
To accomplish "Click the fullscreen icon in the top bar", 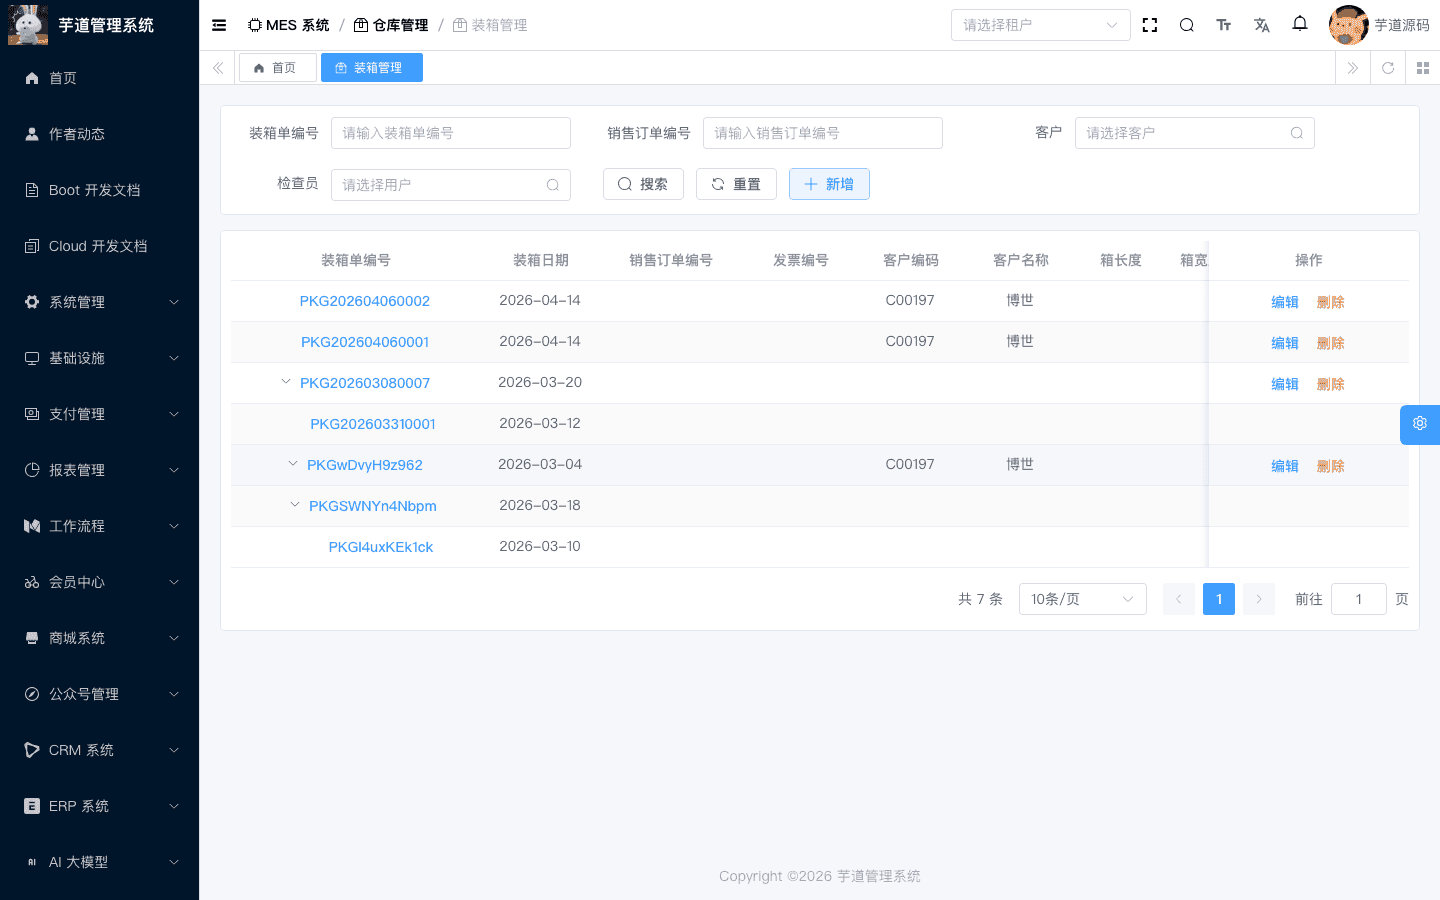I will 1149,24.
